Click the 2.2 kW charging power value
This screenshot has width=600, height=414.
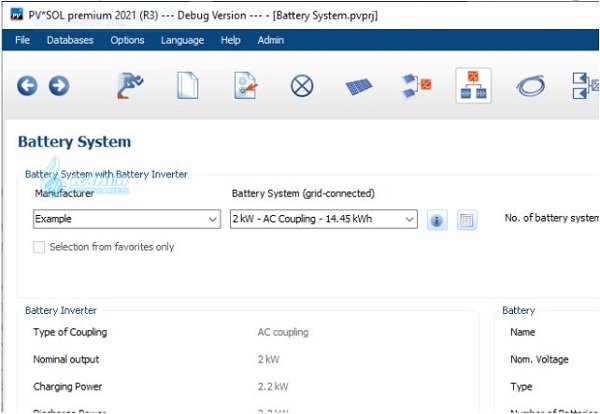point(273,386)
